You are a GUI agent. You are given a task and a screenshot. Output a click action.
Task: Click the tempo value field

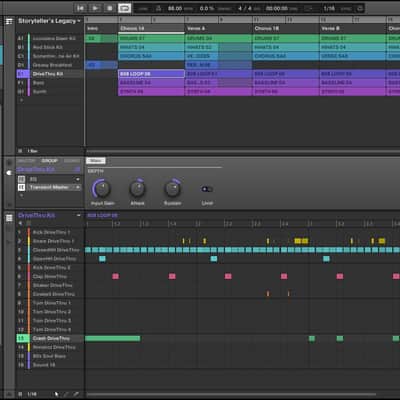[175, 8]
